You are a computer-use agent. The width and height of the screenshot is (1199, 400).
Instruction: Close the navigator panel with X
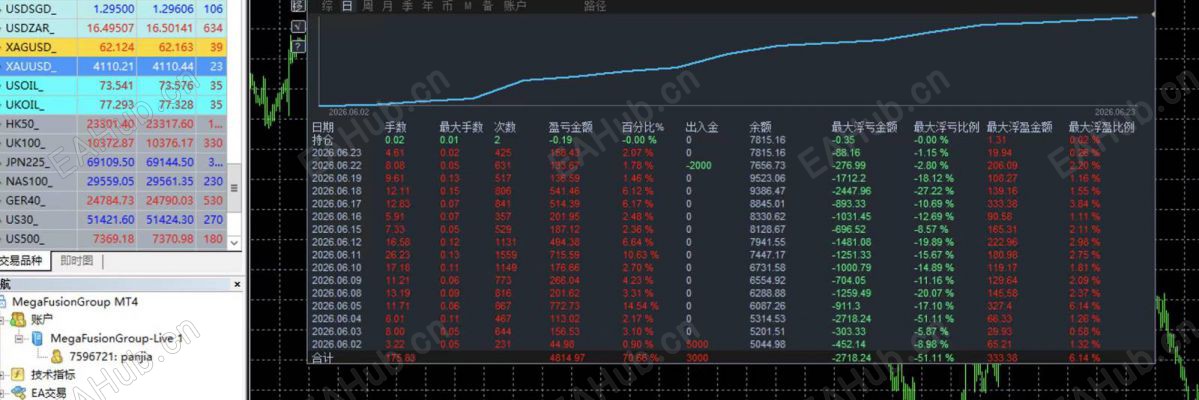coord(236,284)
